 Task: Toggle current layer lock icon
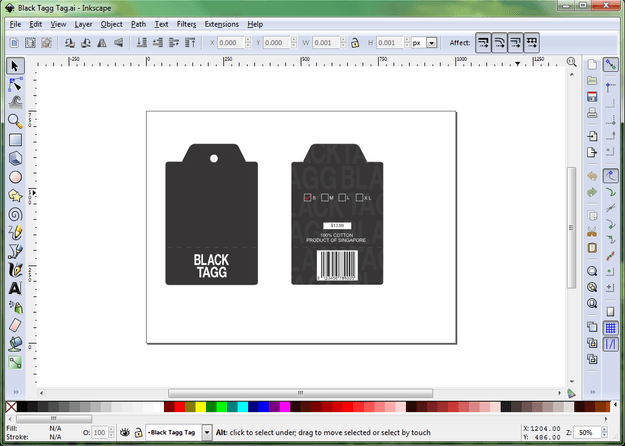click(x=138, y=432)
